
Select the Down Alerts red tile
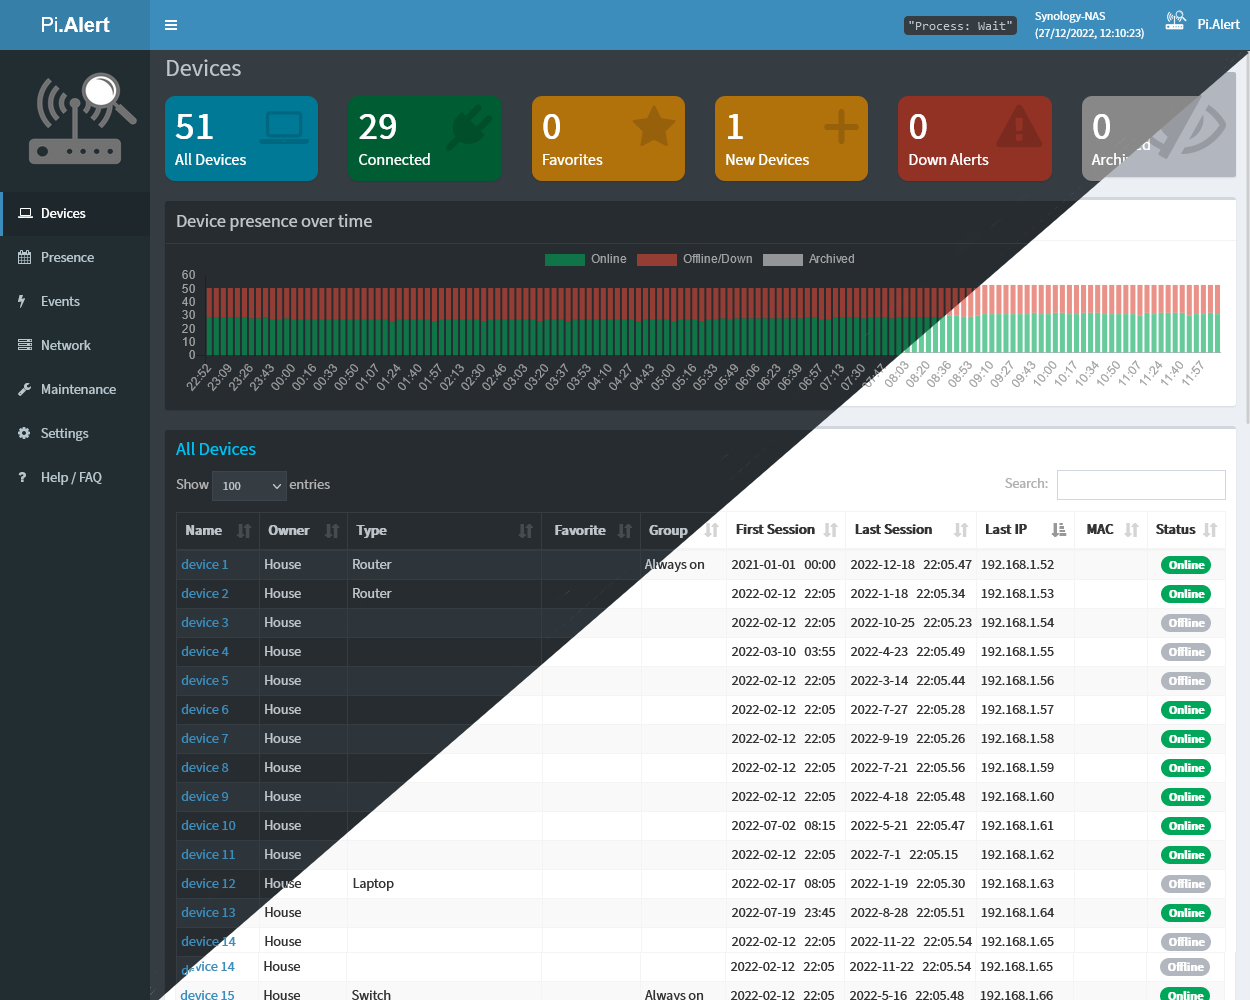point(974,139)
